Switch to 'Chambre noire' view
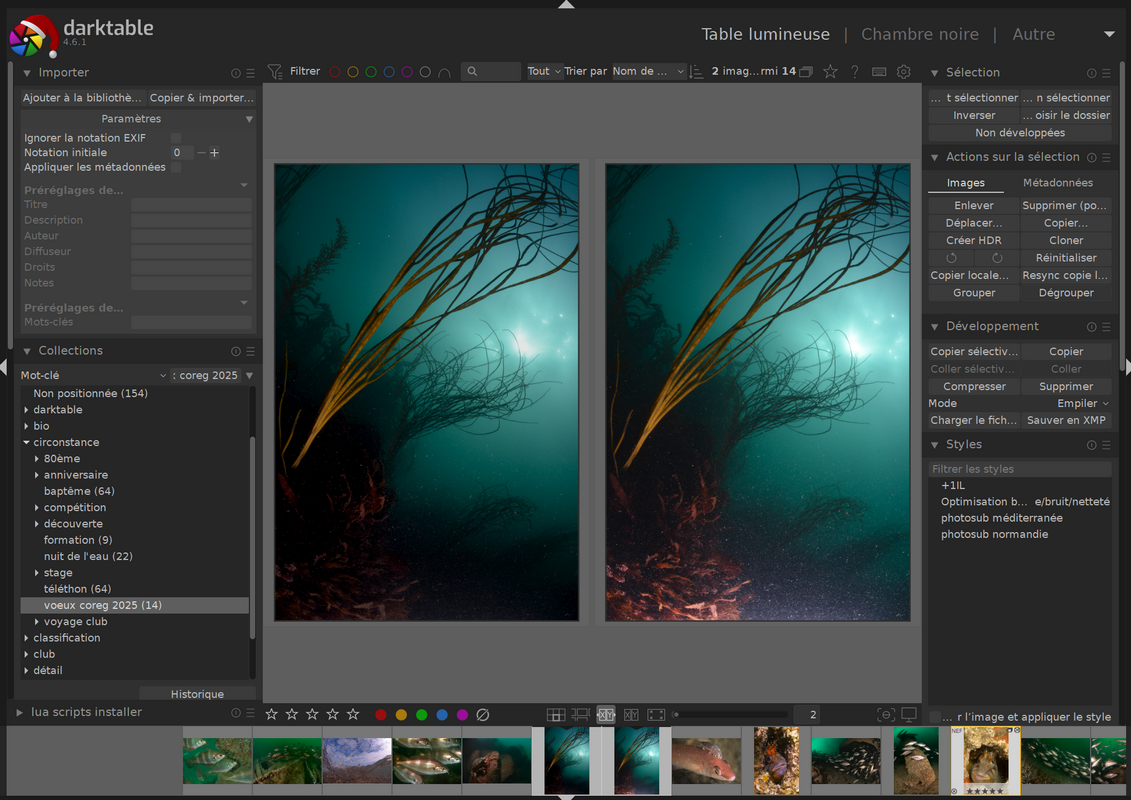The width and height of the screenshot is (1131, 800). (x=919, y=34)
